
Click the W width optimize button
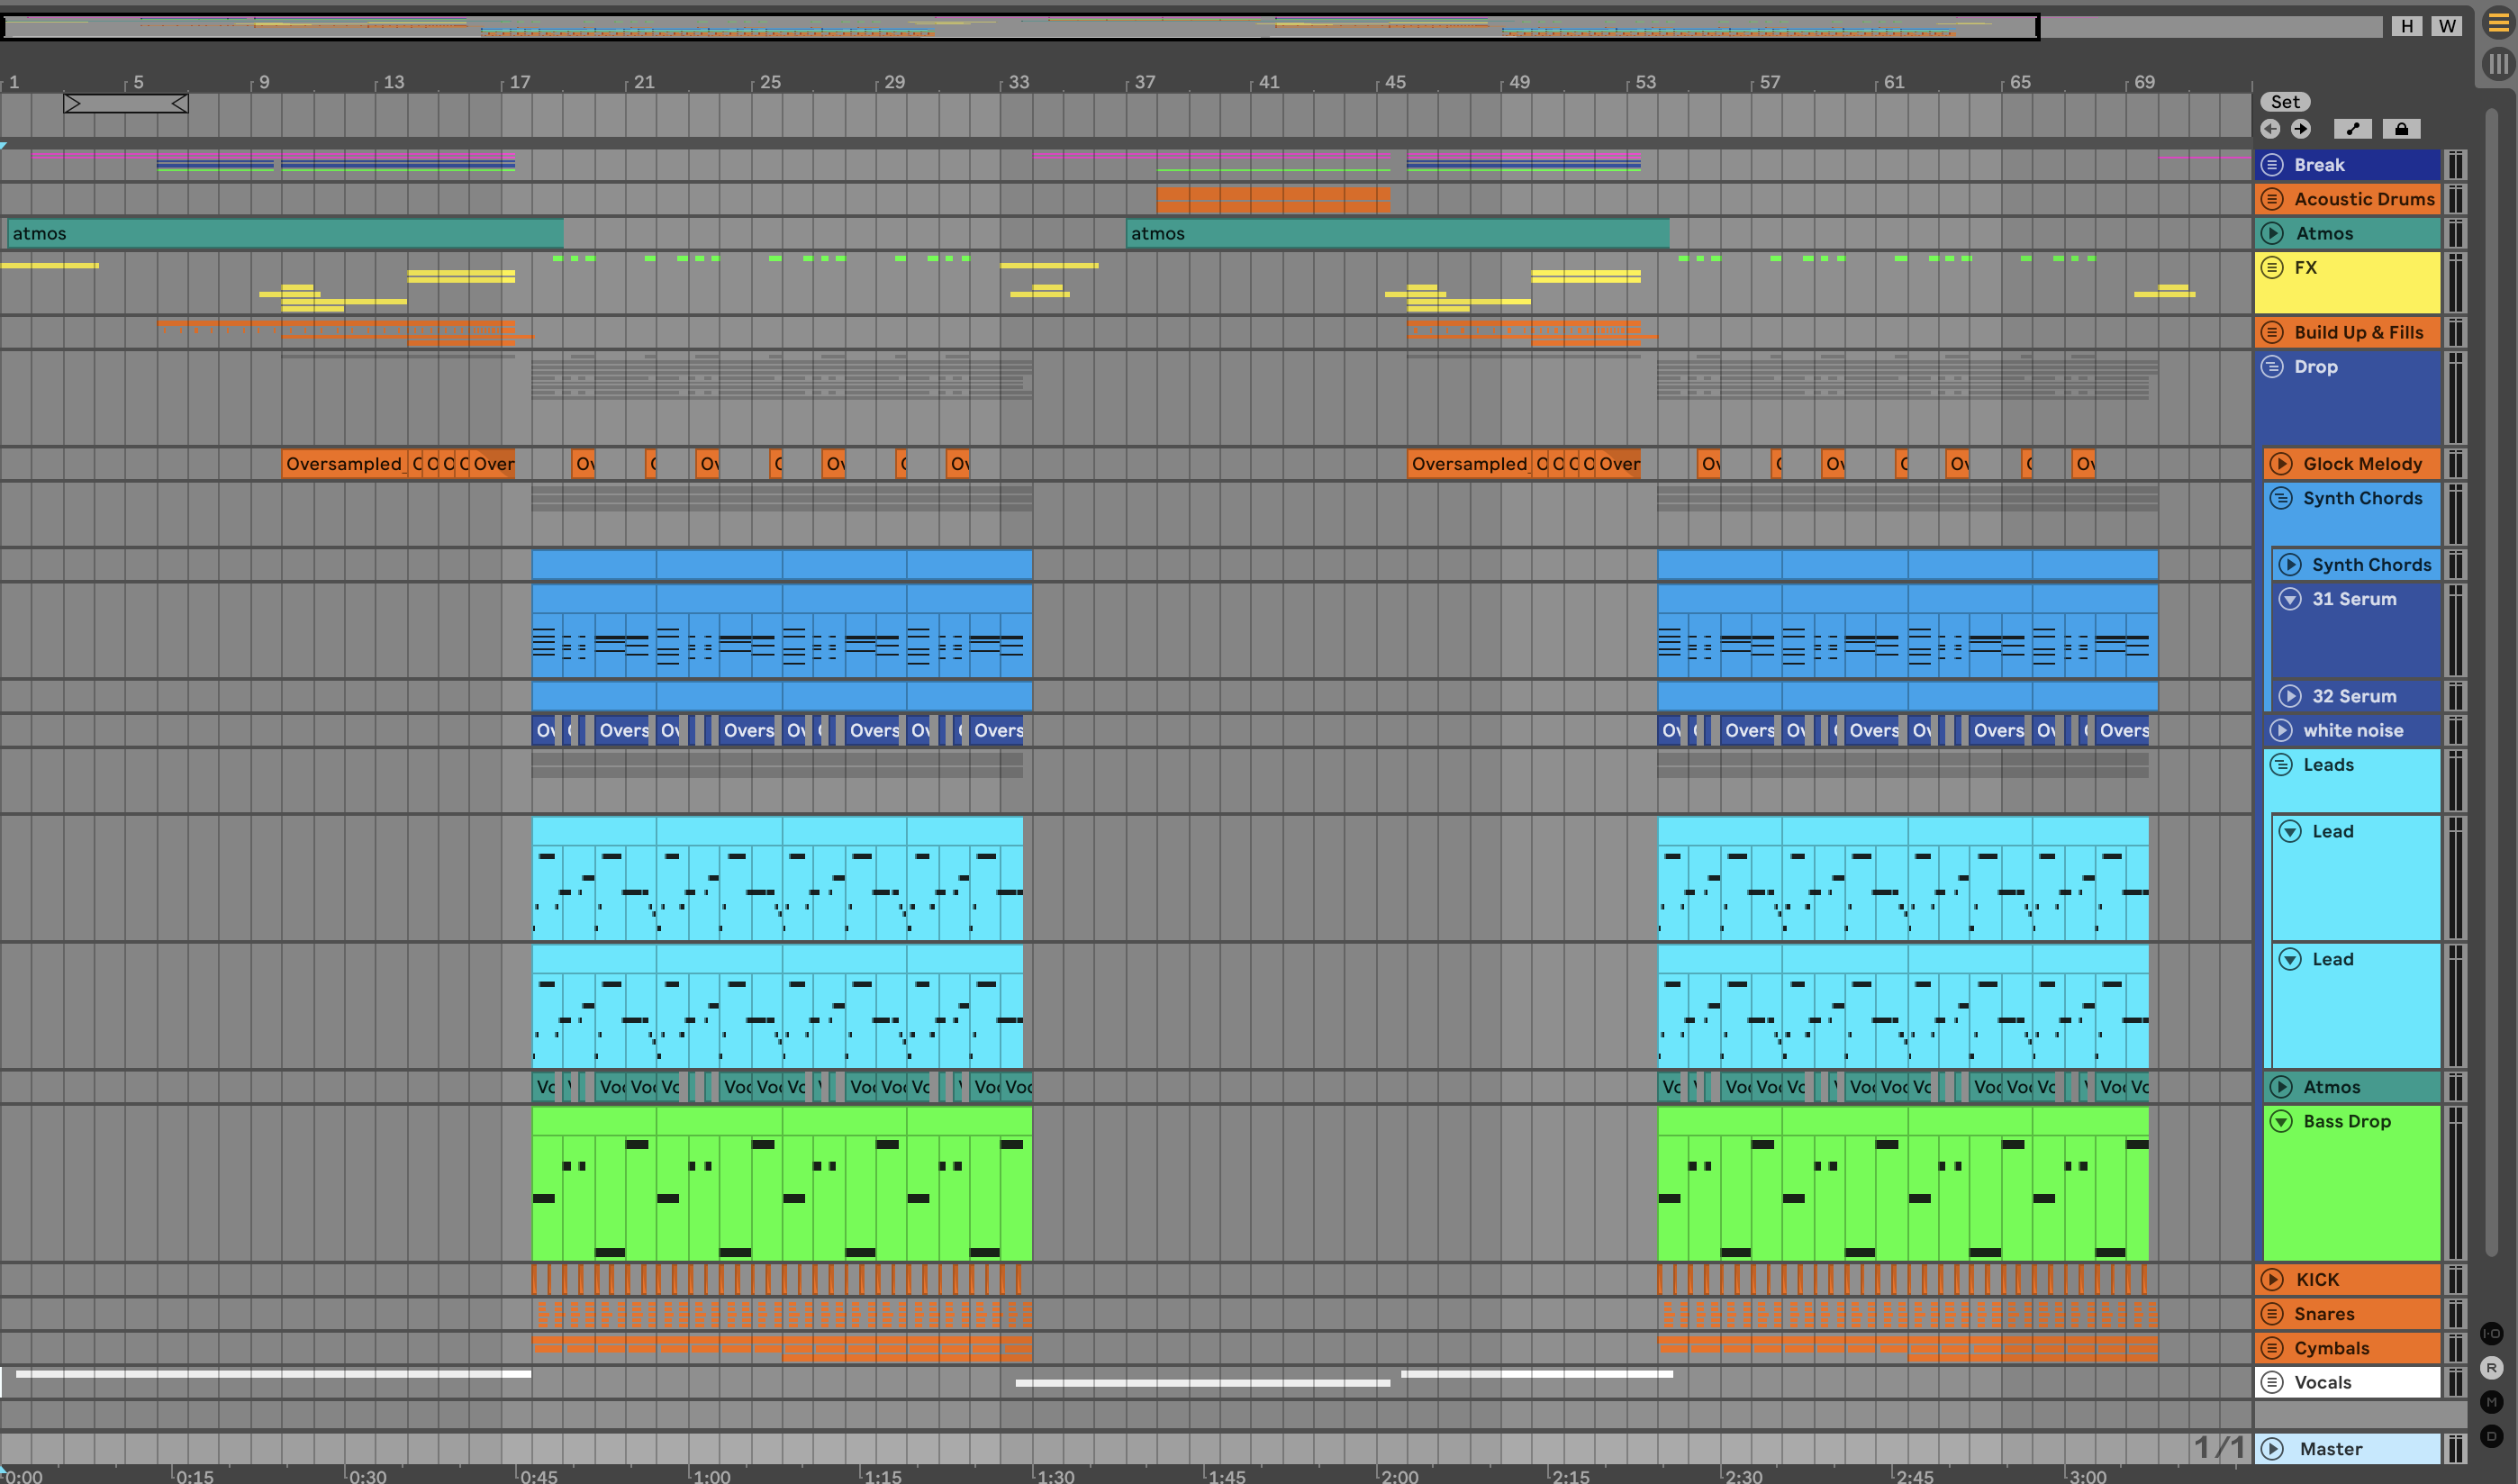click(2446, 26)
